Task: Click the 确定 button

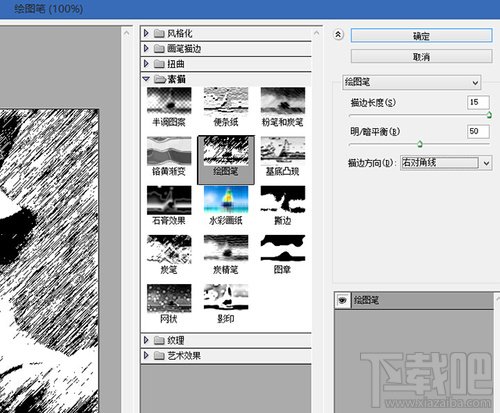Action: pos(421,36)
